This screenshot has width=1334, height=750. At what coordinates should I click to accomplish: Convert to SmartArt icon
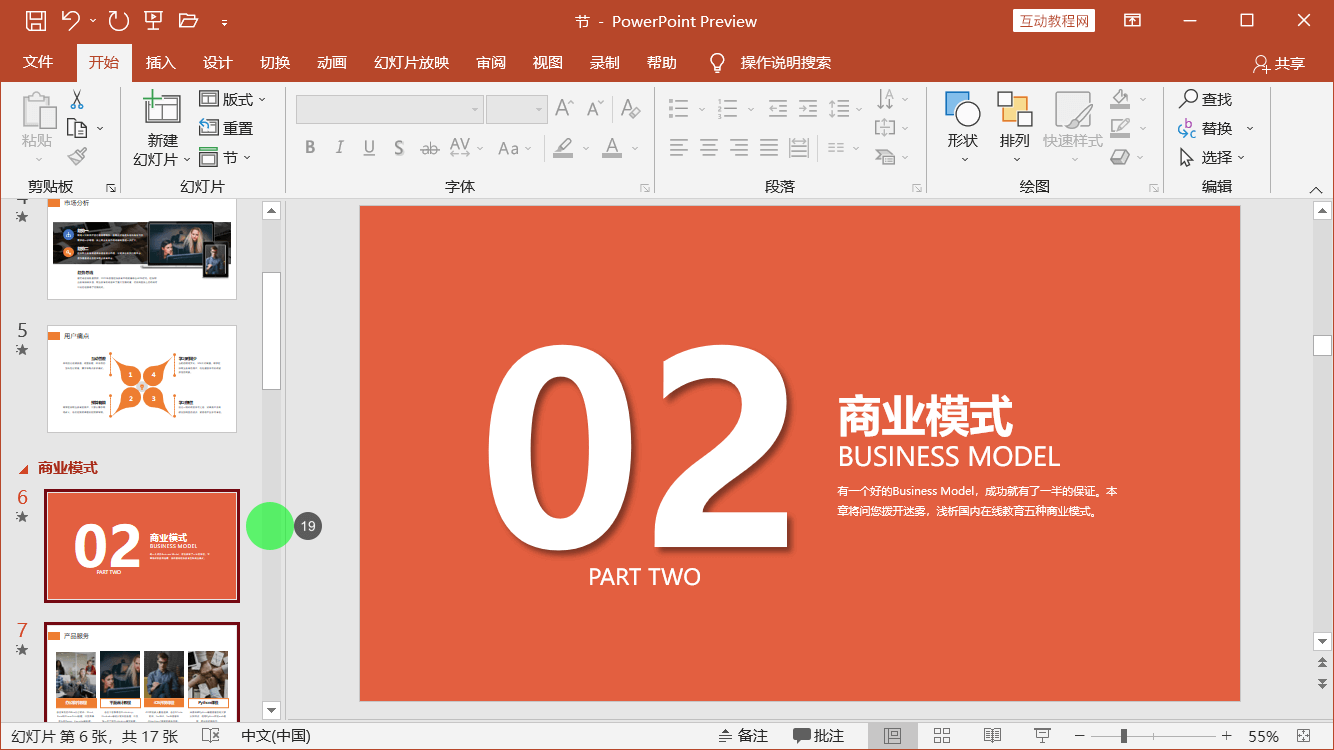(886, 157)
